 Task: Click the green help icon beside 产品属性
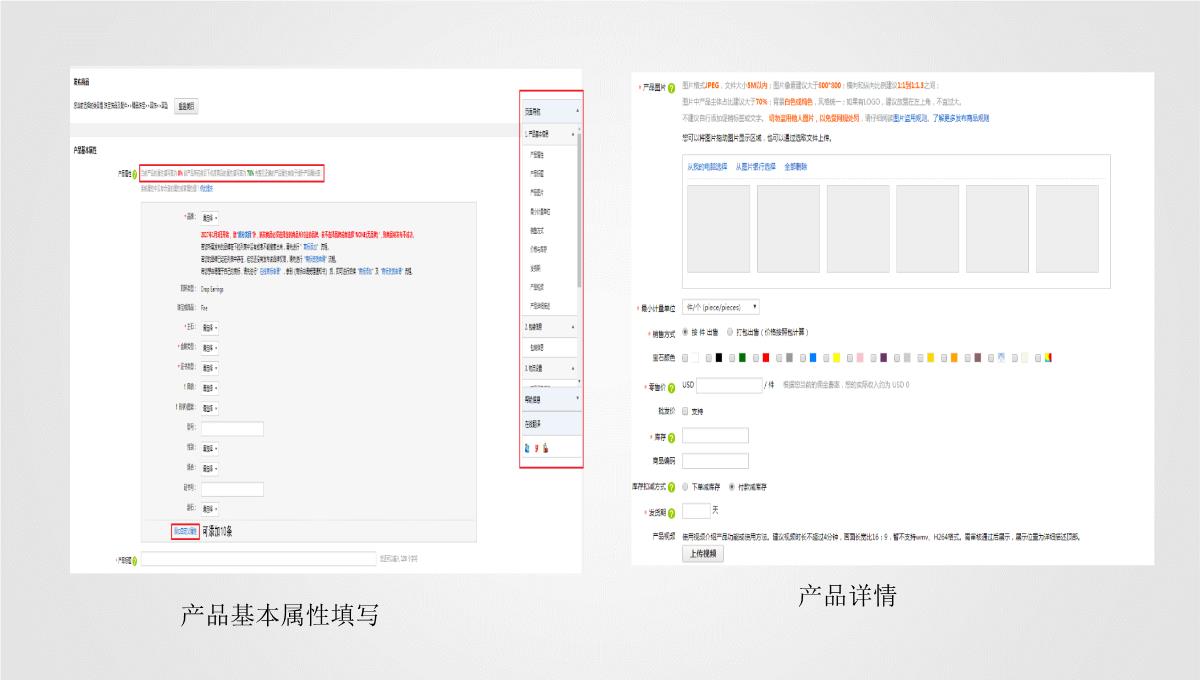coord(134,174)
